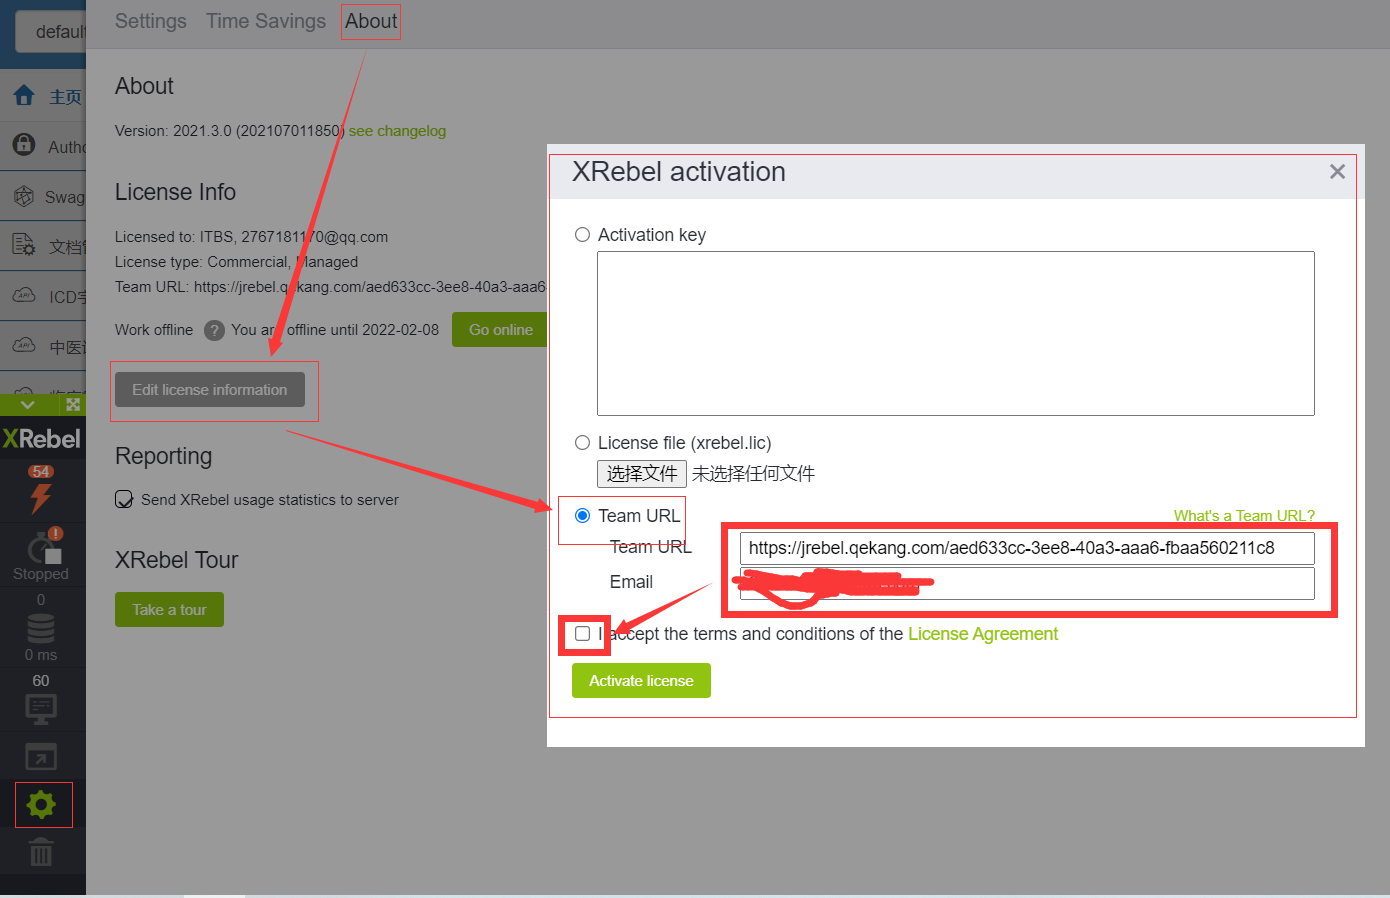The width and height of the screenshot is (1390, 898).
Task: Switch to the Settings tab
Action: pos(151,21)
